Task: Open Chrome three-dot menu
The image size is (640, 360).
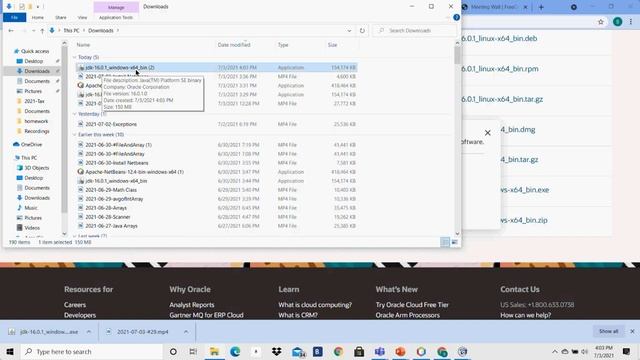Action: [631, 22]
